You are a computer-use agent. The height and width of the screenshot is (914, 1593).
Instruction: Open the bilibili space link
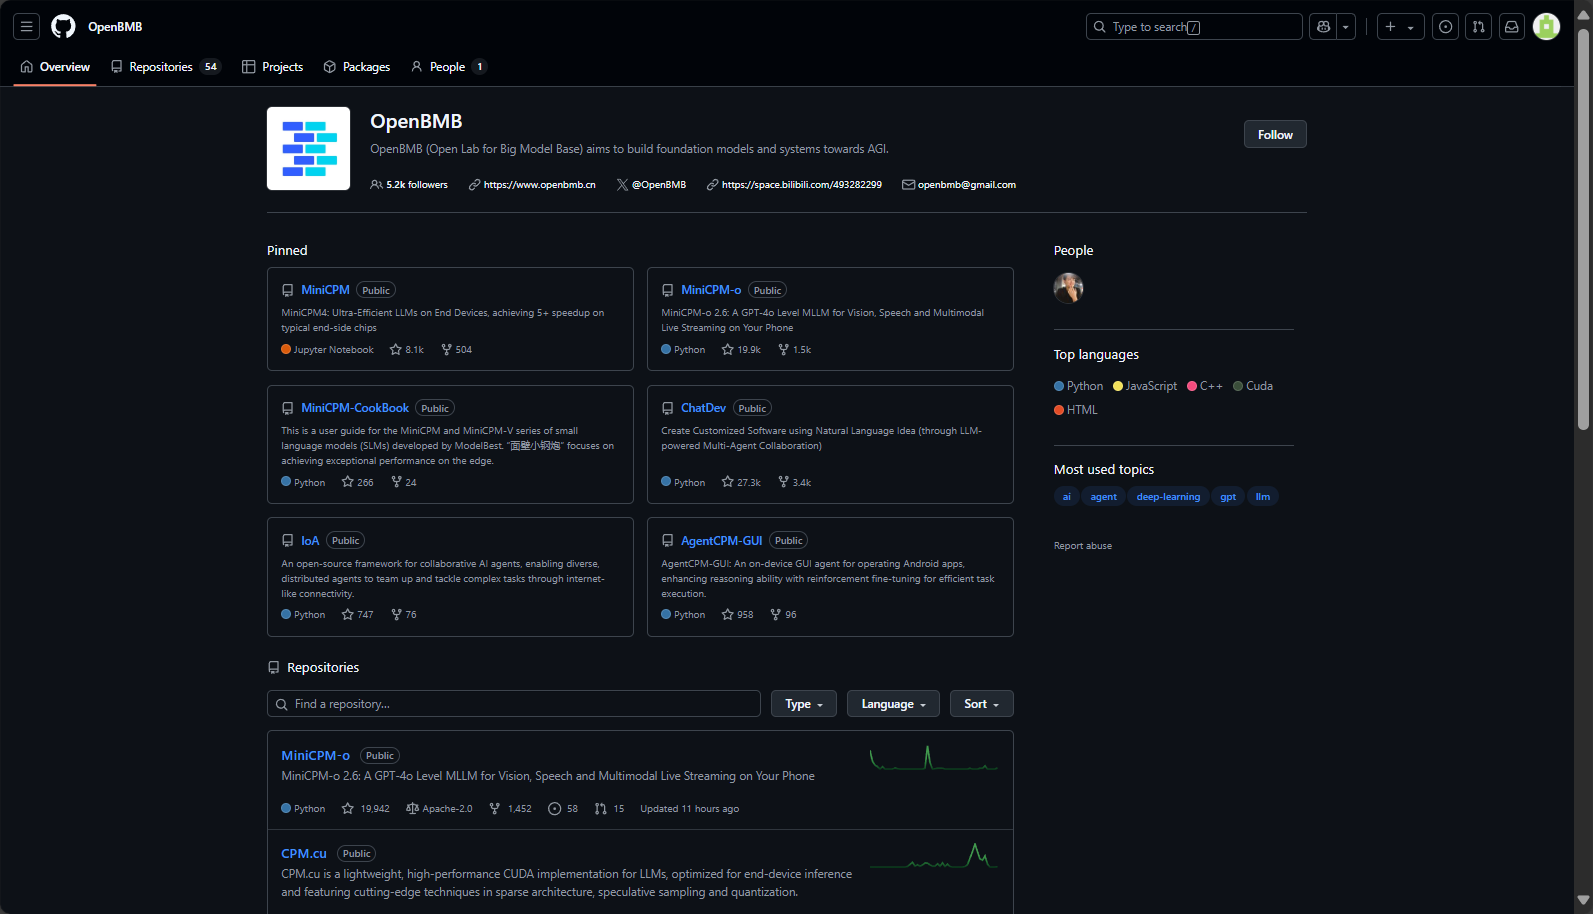point(802,185)
